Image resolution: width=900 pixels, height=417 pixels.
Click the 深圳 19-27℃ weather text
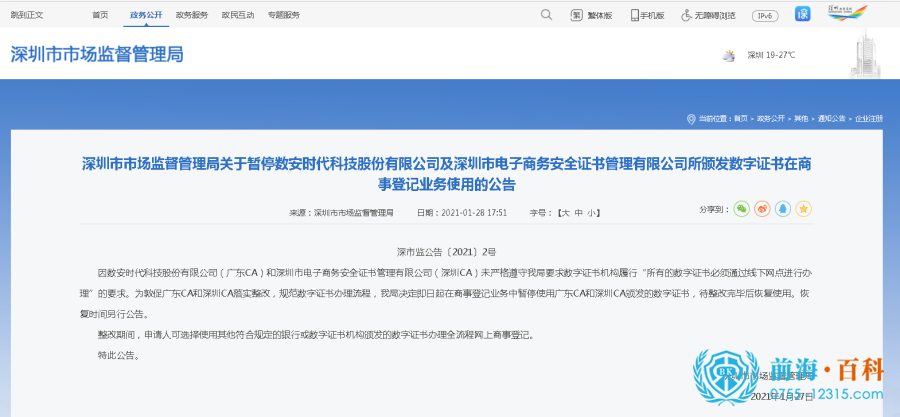[x=771, y=56]
